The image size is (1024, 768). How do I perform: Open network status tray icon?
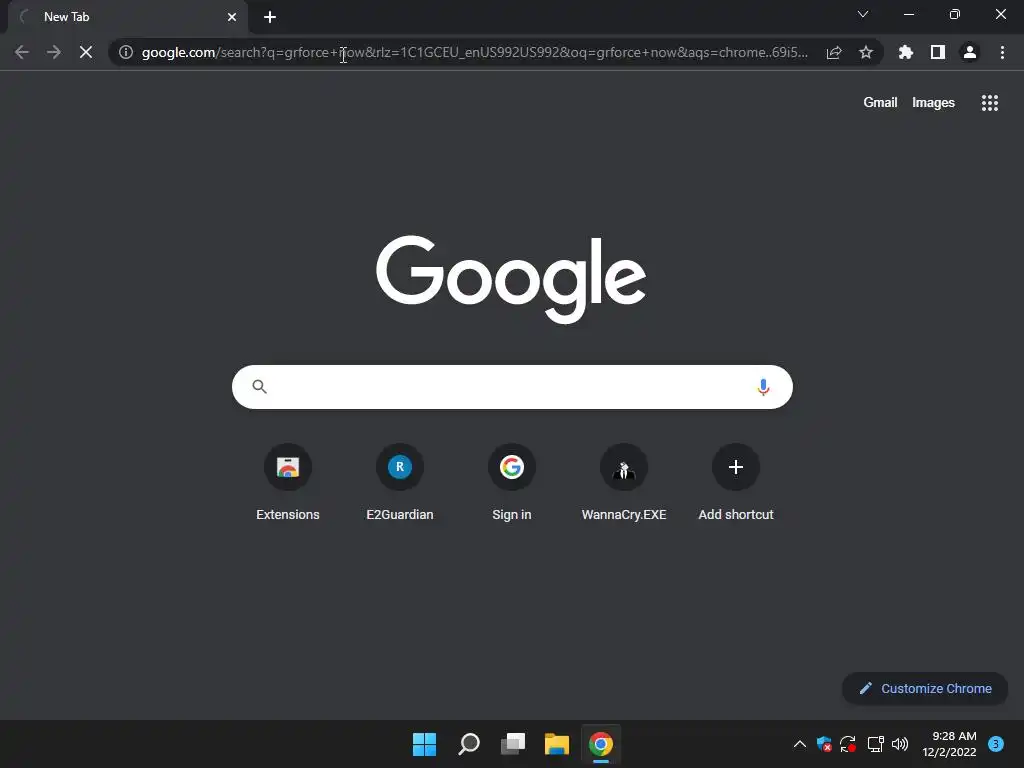coord(875,744)
